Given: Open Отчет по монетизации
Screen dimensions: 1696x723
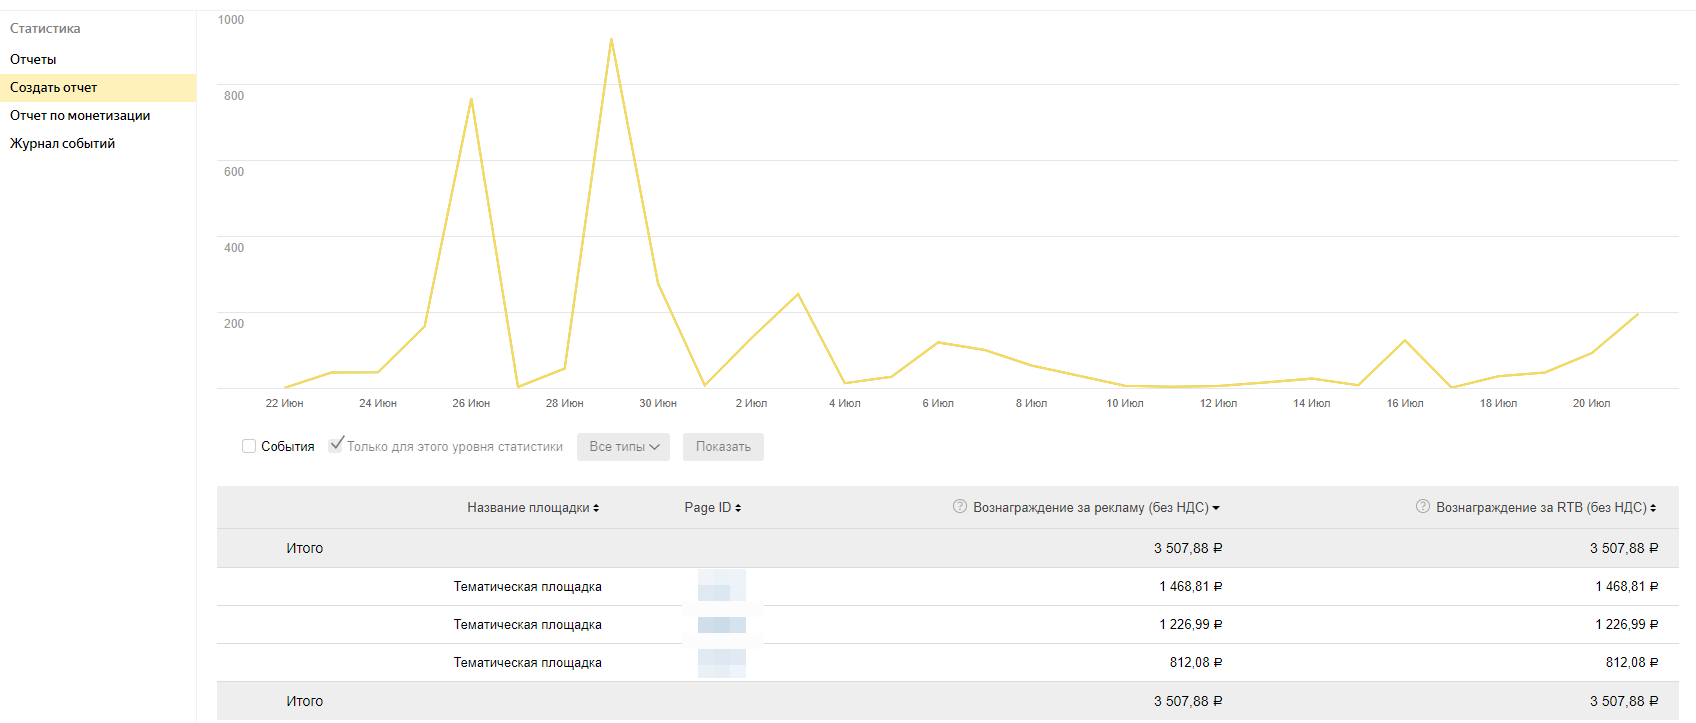Looking at the screenshot, I should point(80,115).
